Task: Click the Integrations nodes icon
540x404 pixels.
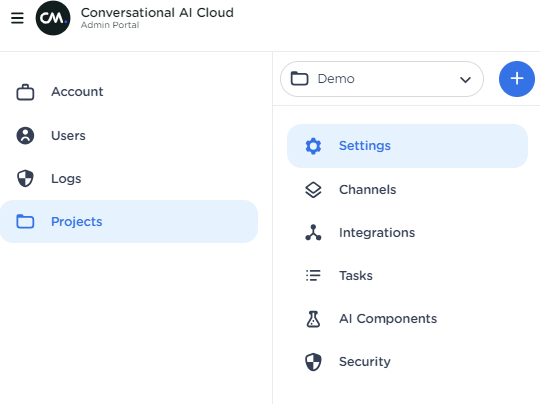Action: click(313, 232)
